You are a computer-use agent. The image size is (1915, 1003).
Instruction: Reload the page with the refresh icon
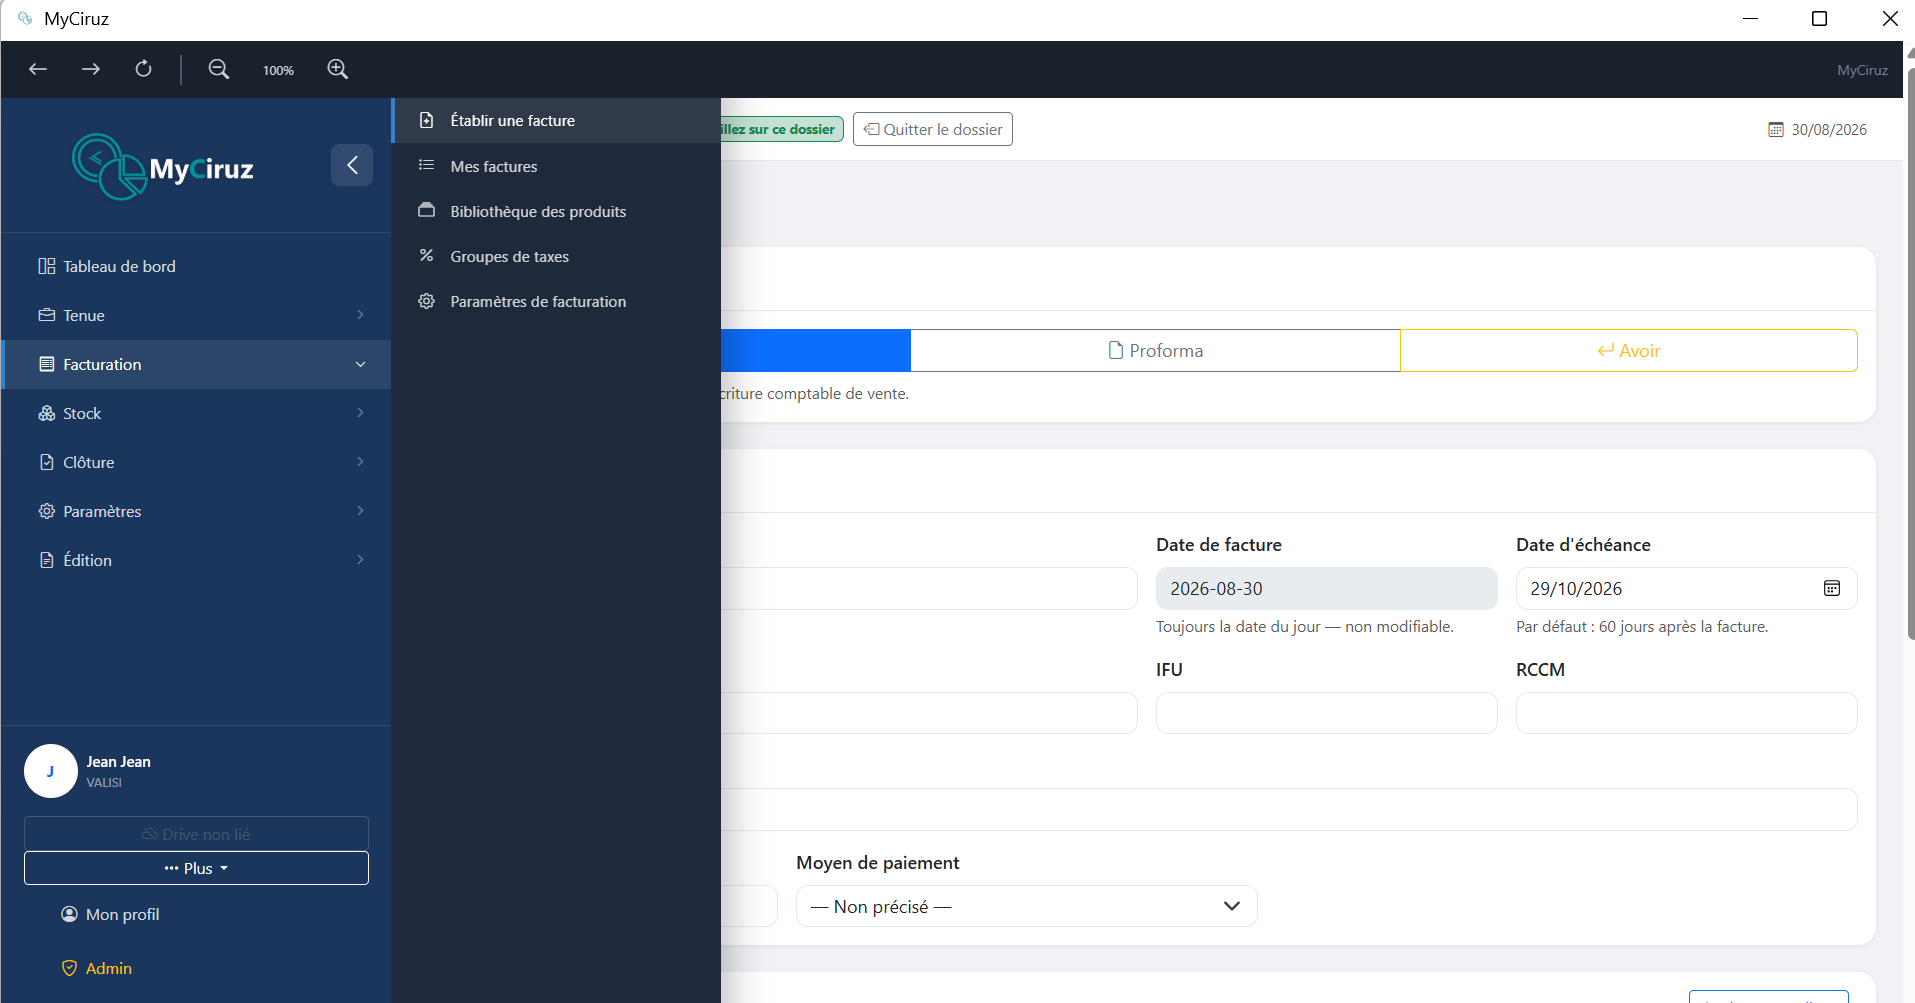(x=144, y=69)
